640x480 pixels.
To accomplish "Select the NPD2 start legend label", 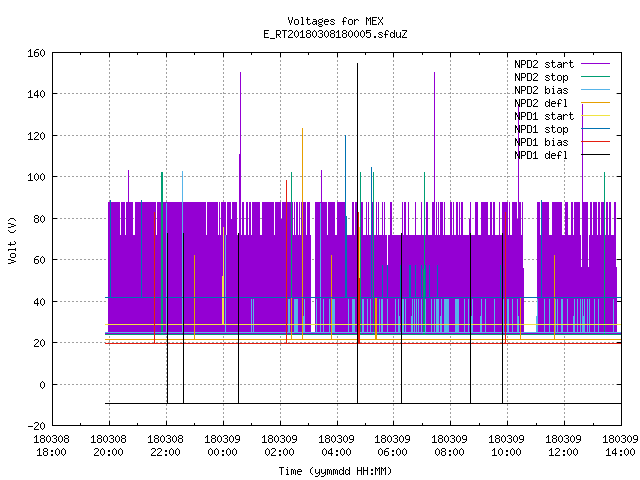I will [x=544, y=64].
